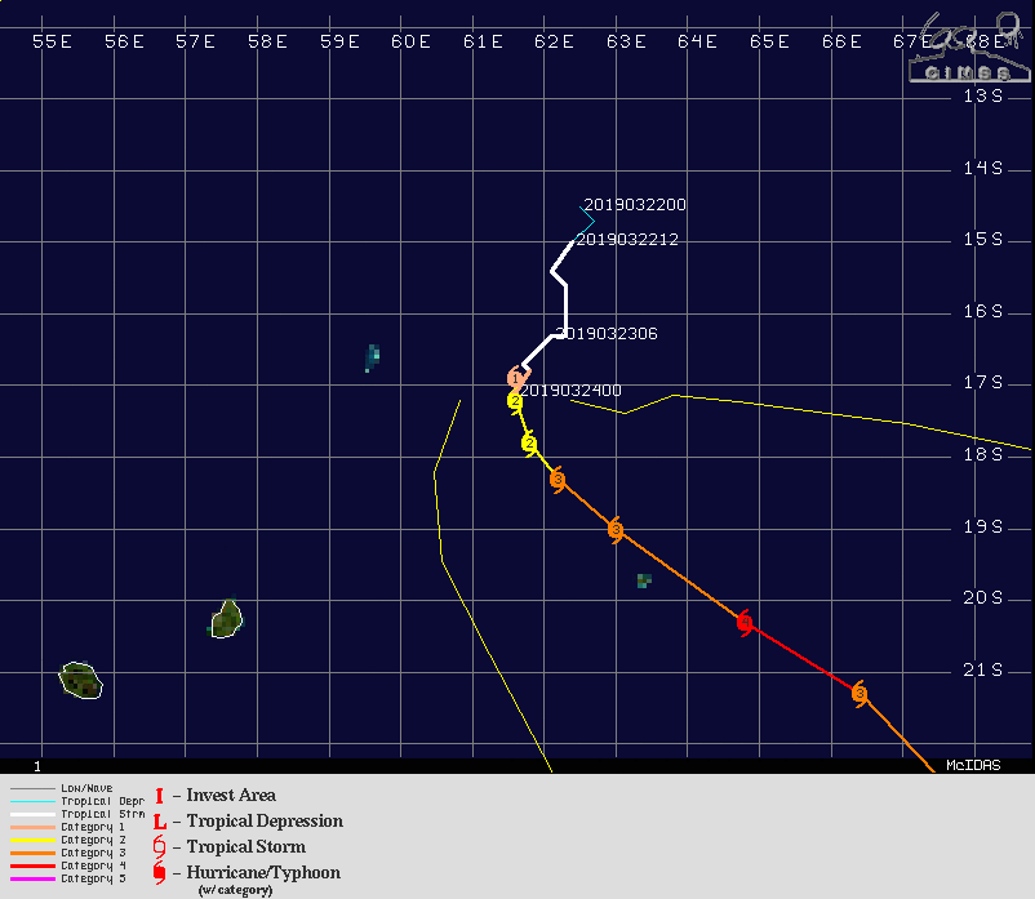1035x899 pixels.
Task: Click the 62E longitude label
Action: (554, 42)
